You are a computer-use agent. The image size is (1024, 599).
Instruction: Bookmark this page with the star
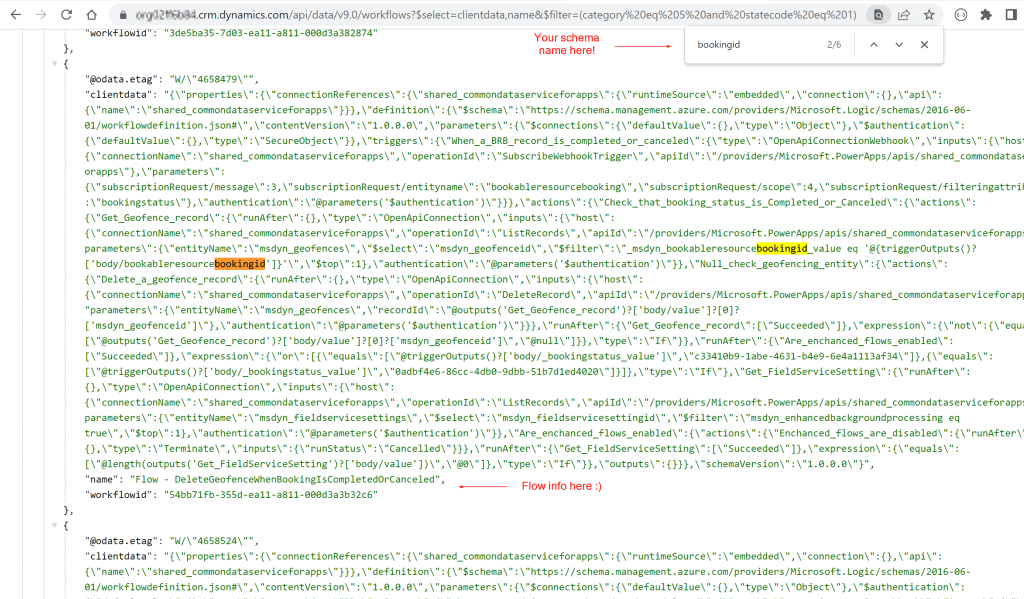[929, 15]
